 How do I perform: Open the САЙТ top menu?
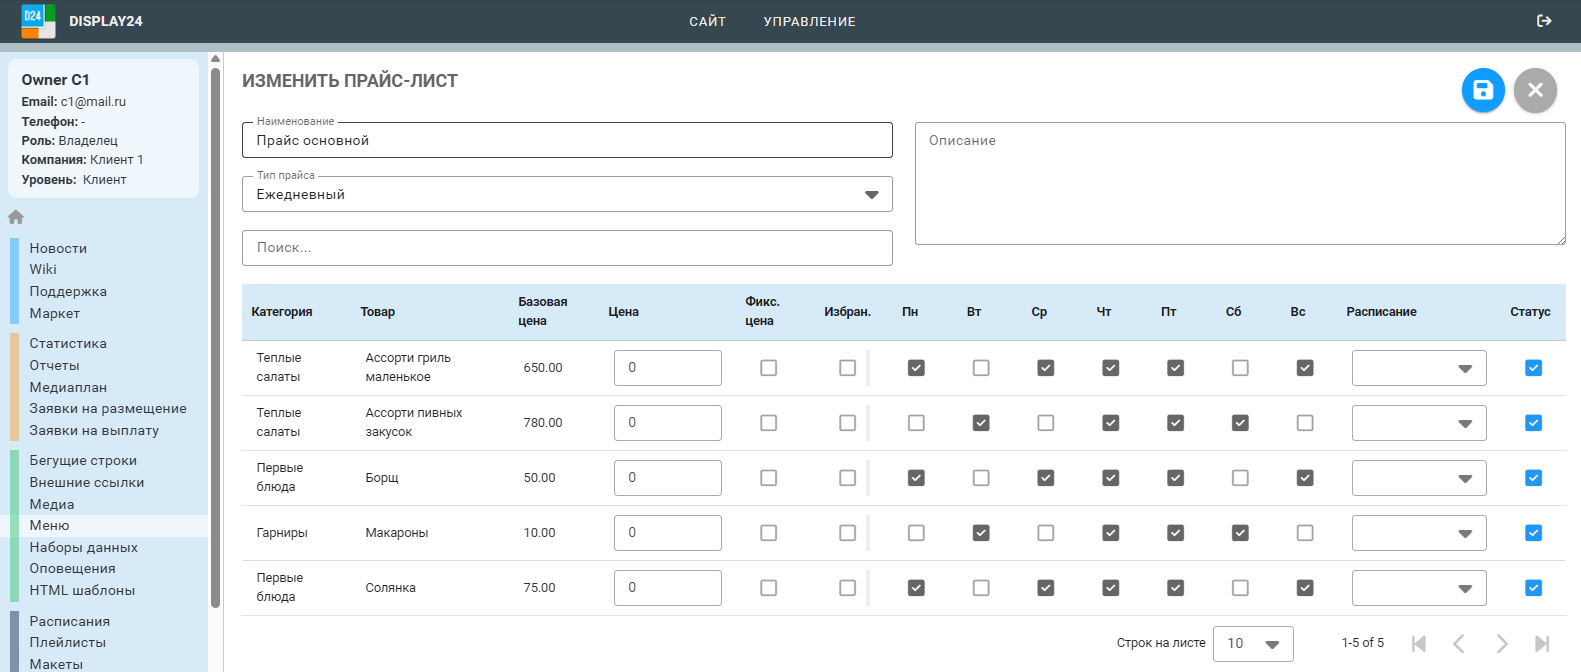coord(707,21)
